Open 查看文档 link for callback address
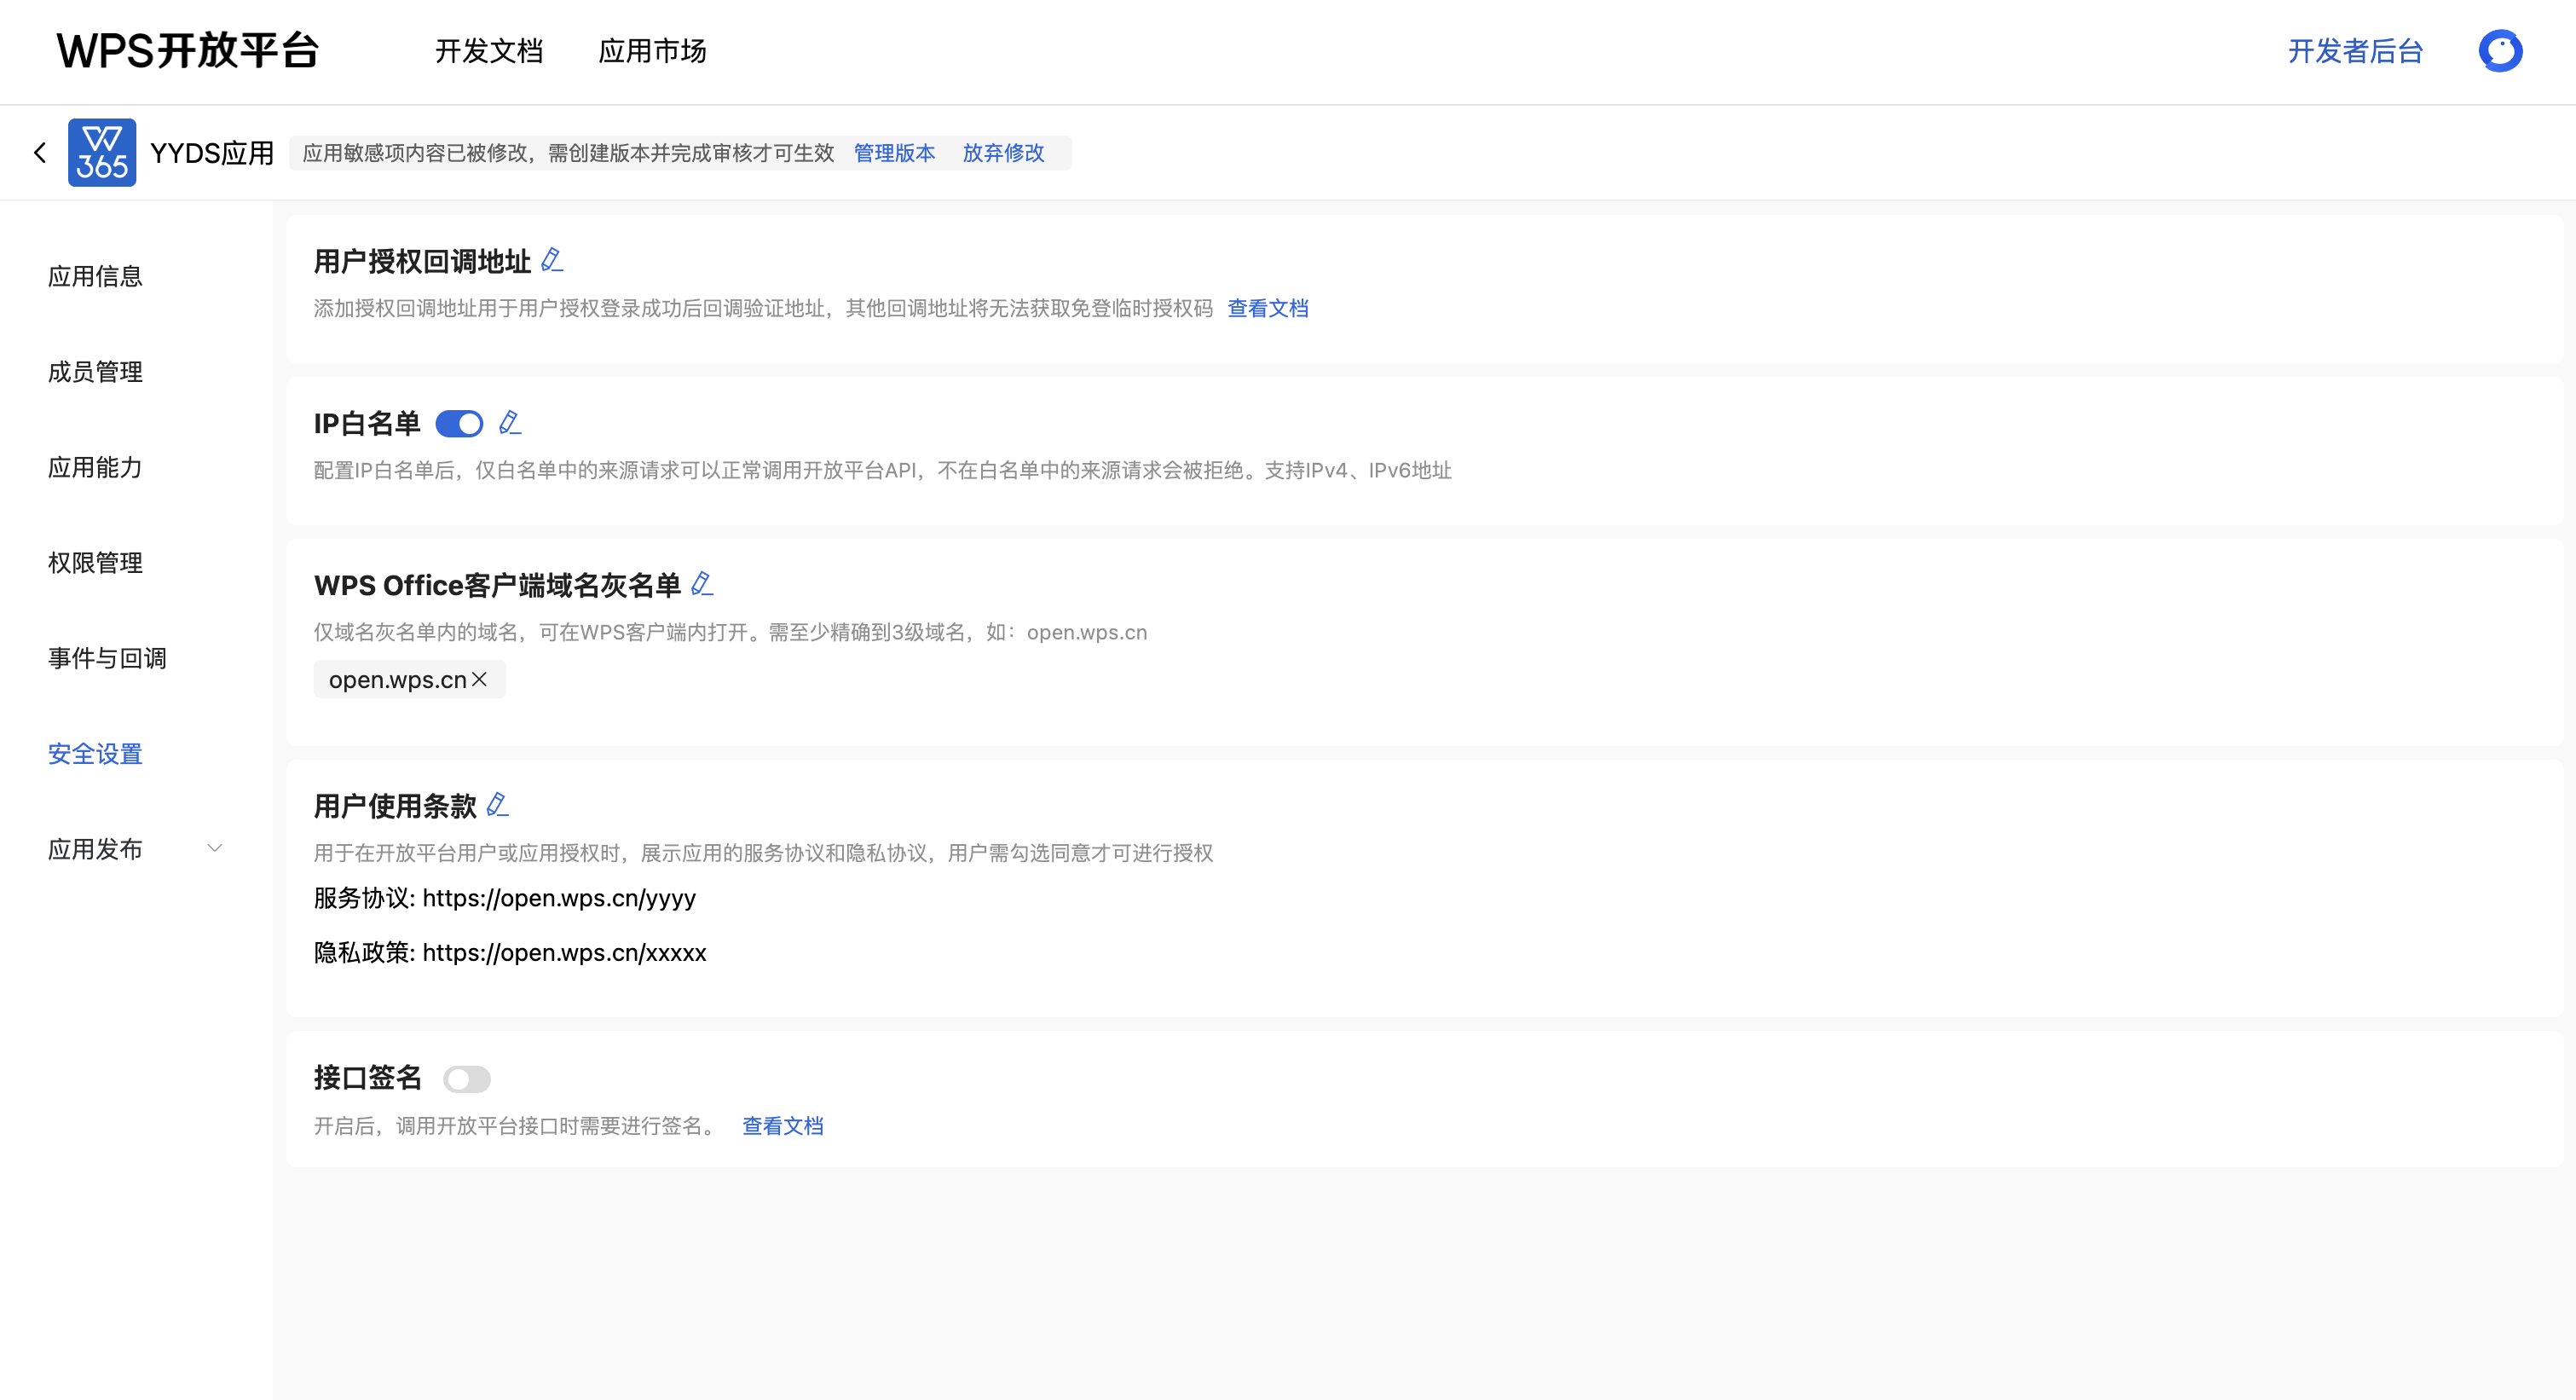The height and width of the screenshot is (1400, 2576). [1267, 308]
